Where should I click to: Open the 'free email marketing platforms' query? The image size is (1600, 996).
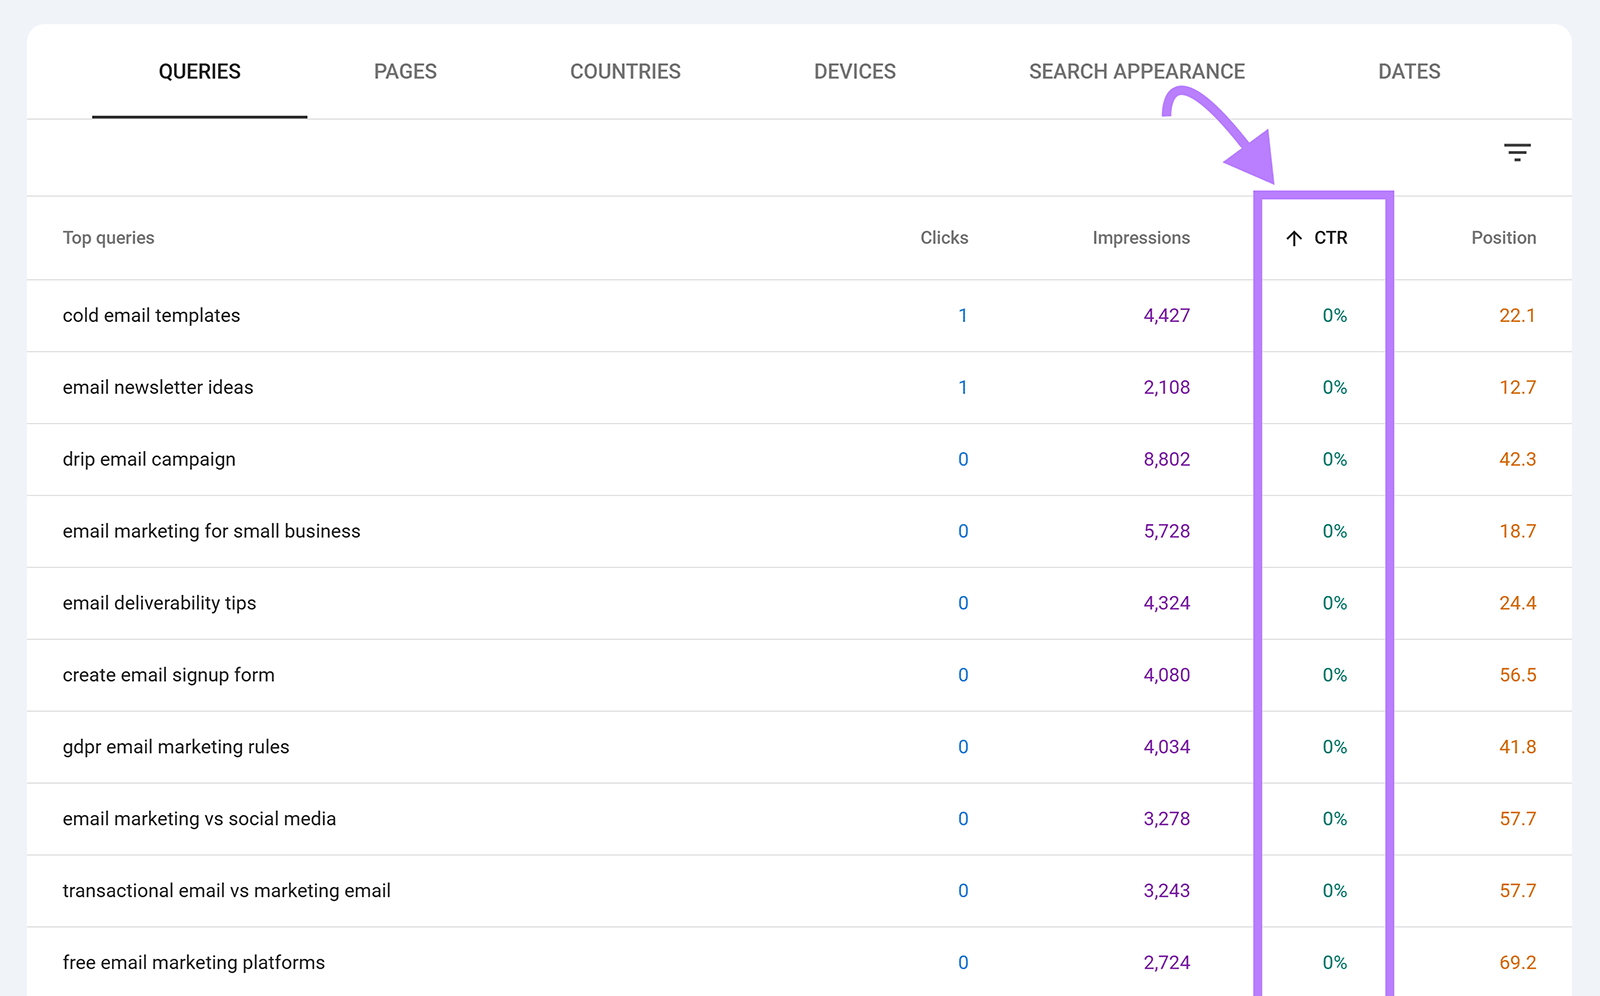[x=193, y=962]
